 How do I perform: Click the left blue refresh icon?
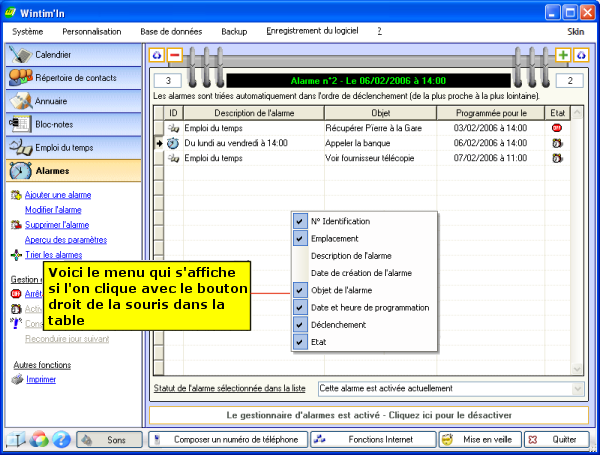pyautogui.click(x=157, y=55)
